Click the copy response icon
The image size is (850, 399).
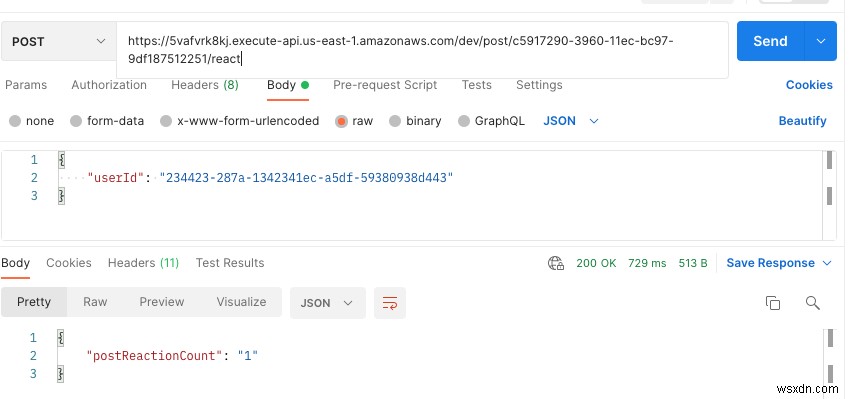(772, 303)
